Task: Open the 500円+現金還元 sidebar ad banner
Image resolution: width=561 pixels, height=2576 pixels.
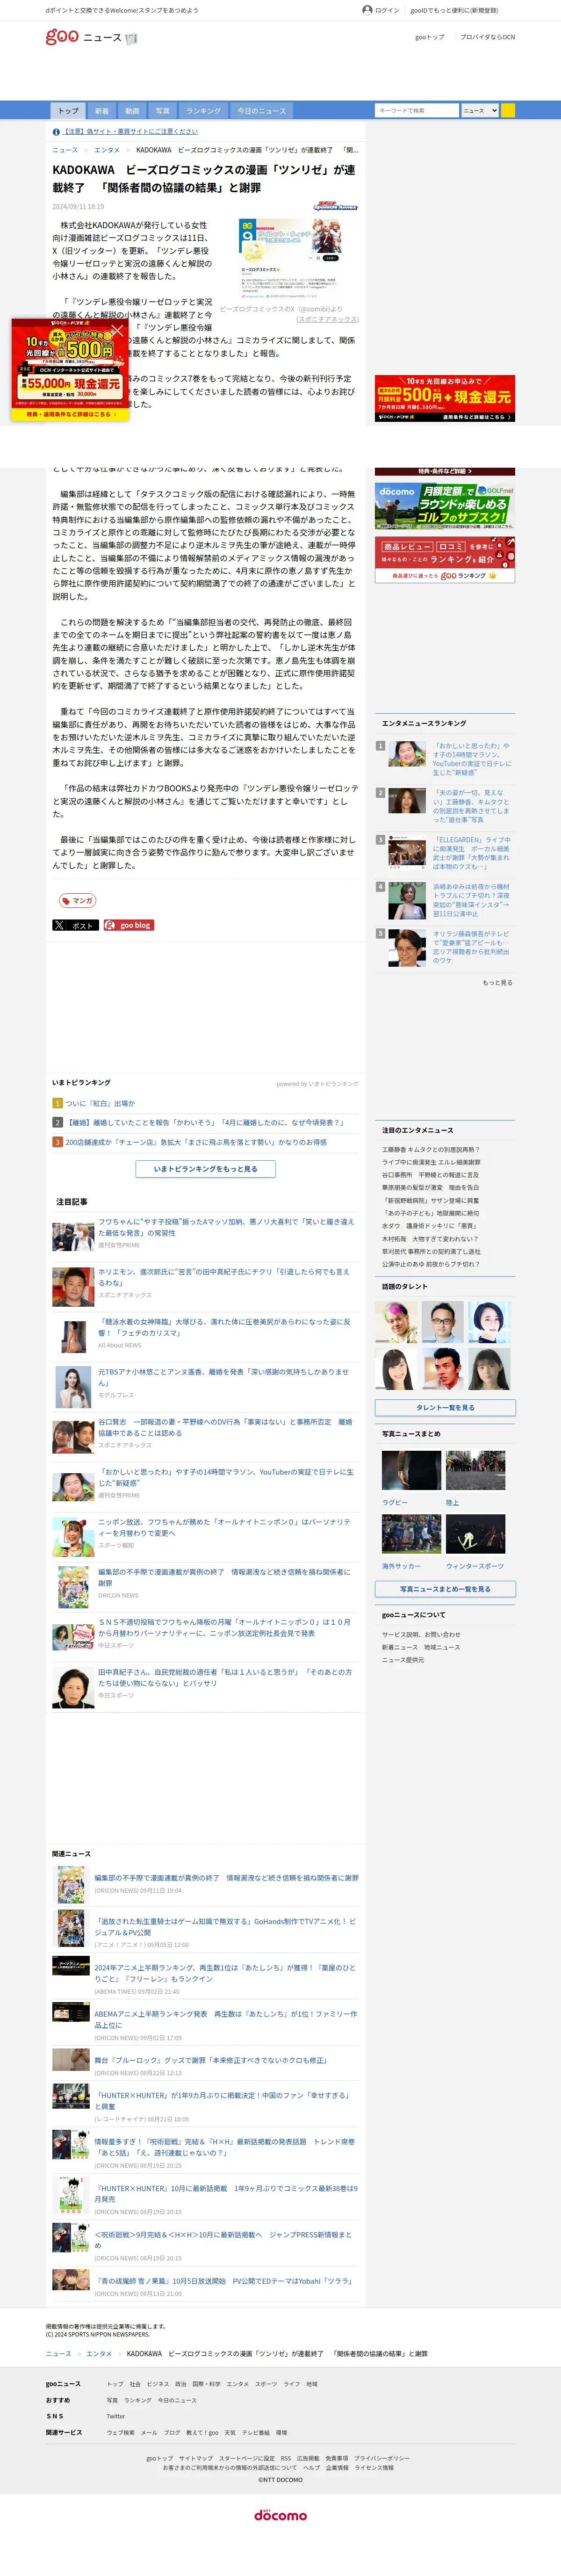Action: pos(445,398)
